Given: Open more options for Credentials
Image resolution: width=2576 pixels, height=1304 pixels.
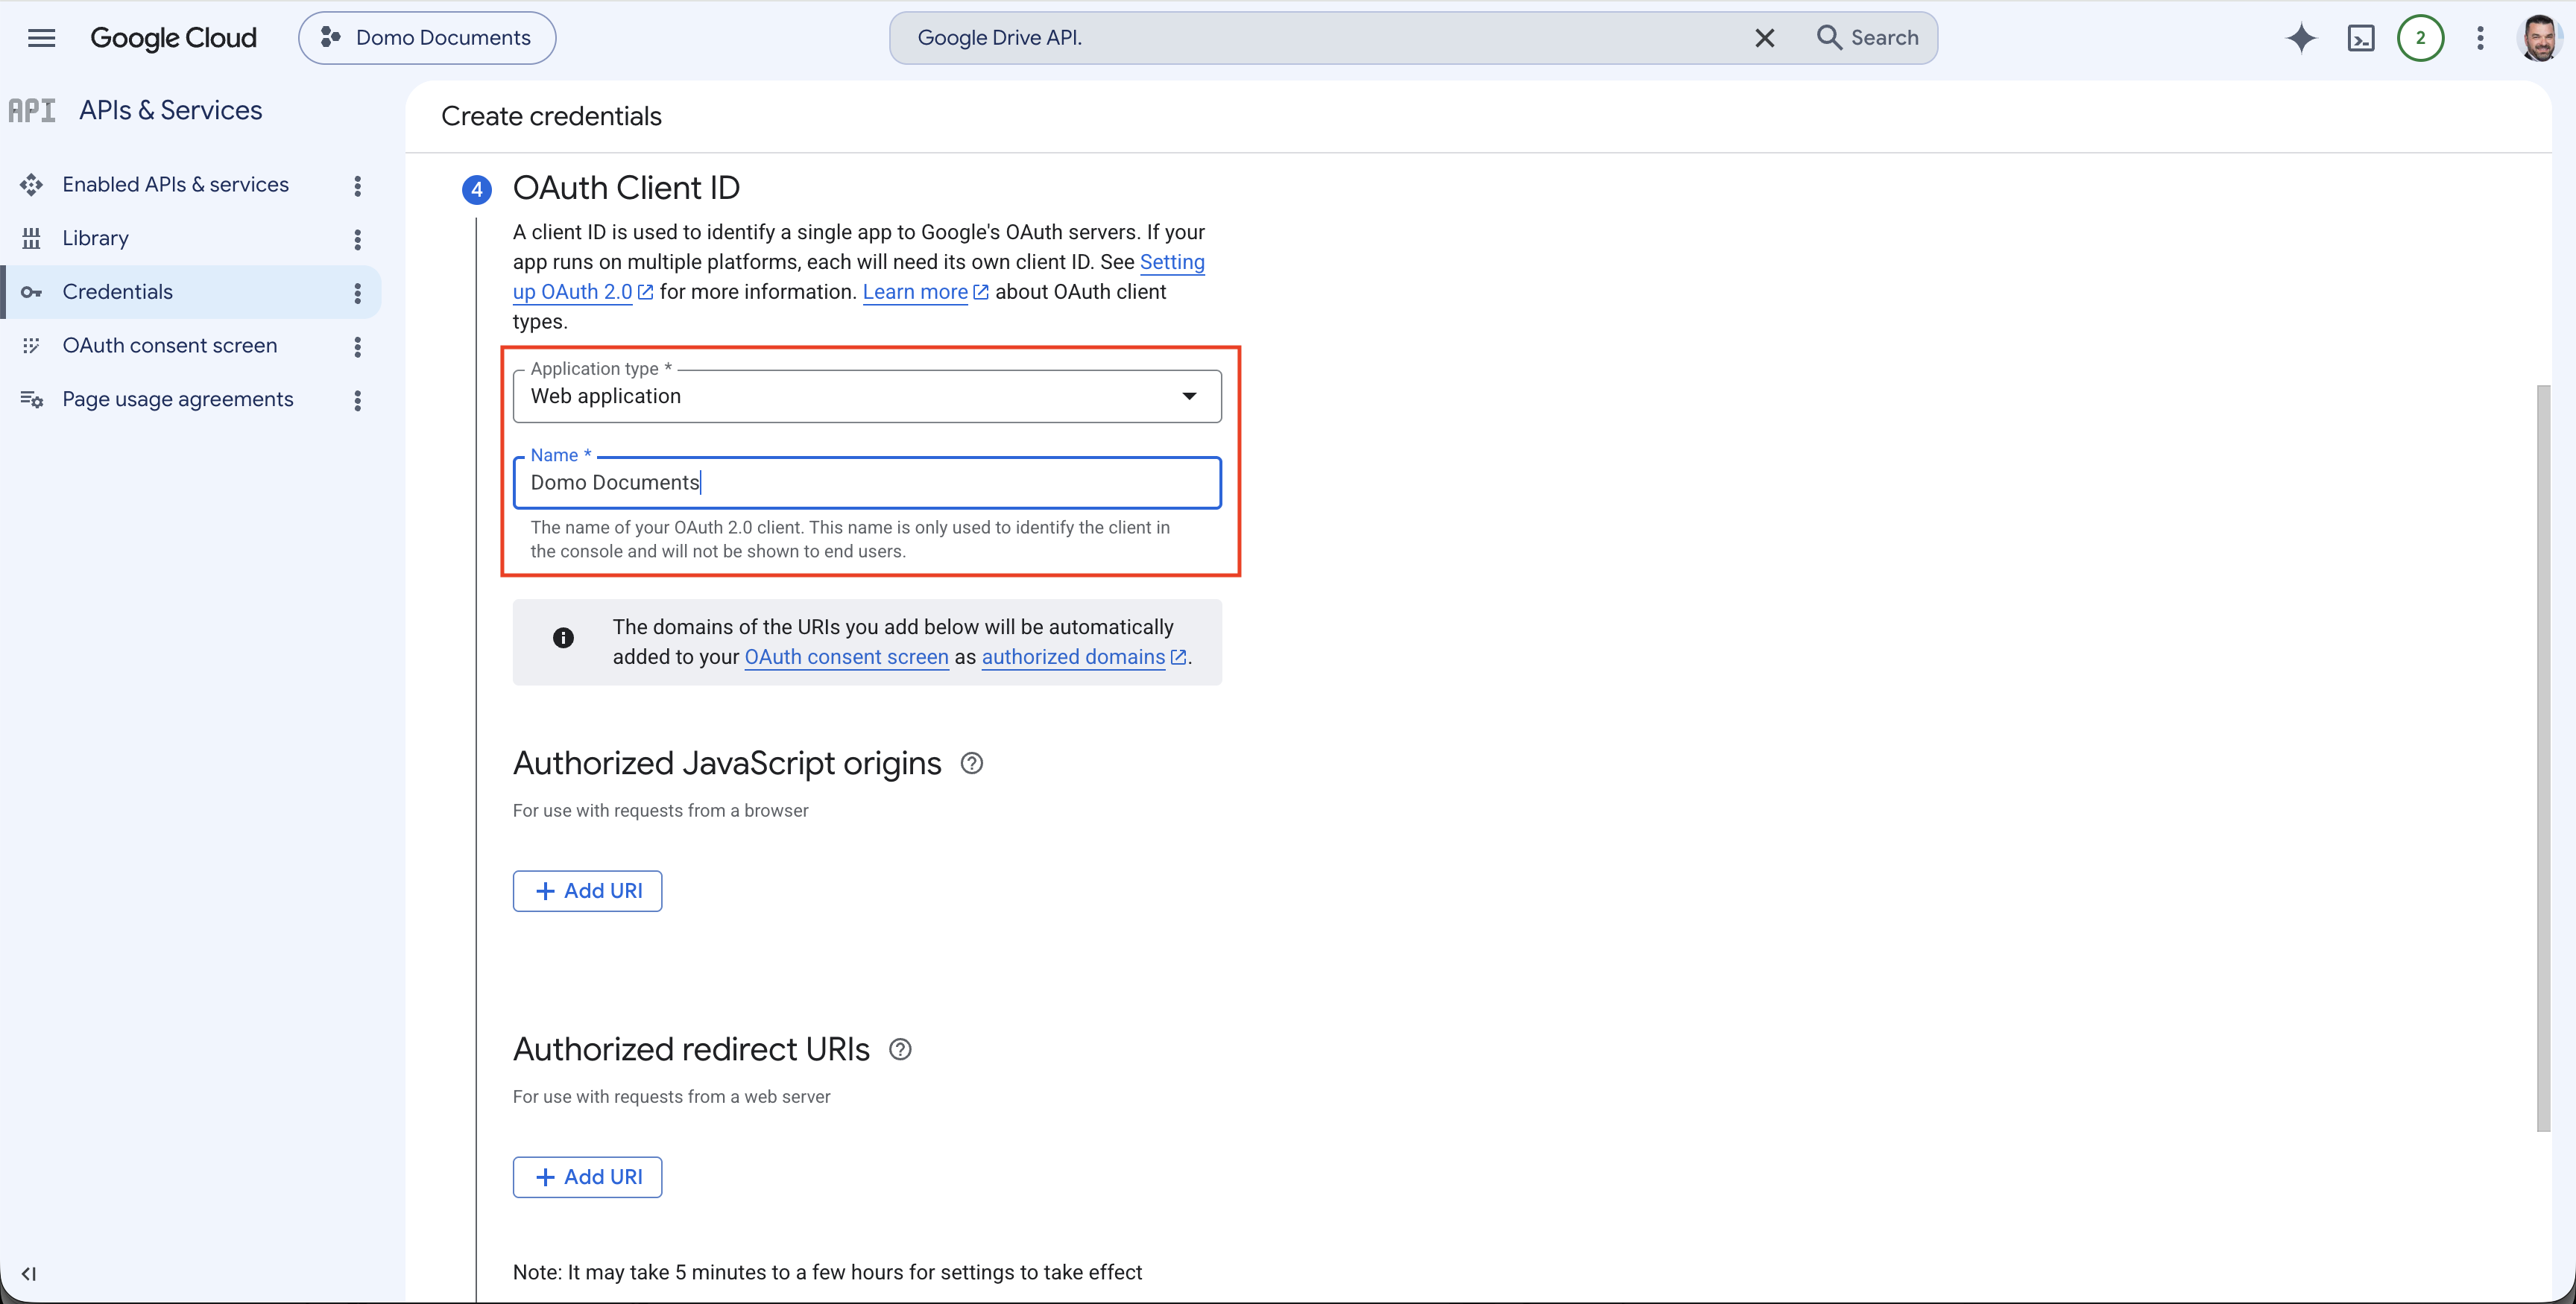Looking at the screenshot, I should click(x=357, y=292).
